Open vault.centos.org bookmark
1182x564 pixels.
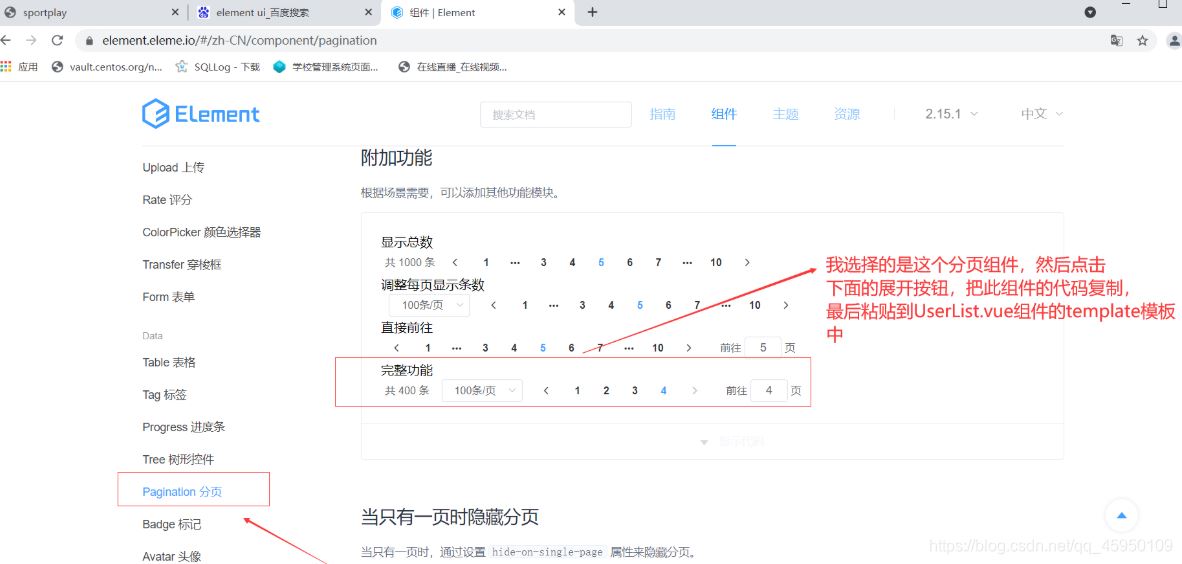click(x=107, y=66)
